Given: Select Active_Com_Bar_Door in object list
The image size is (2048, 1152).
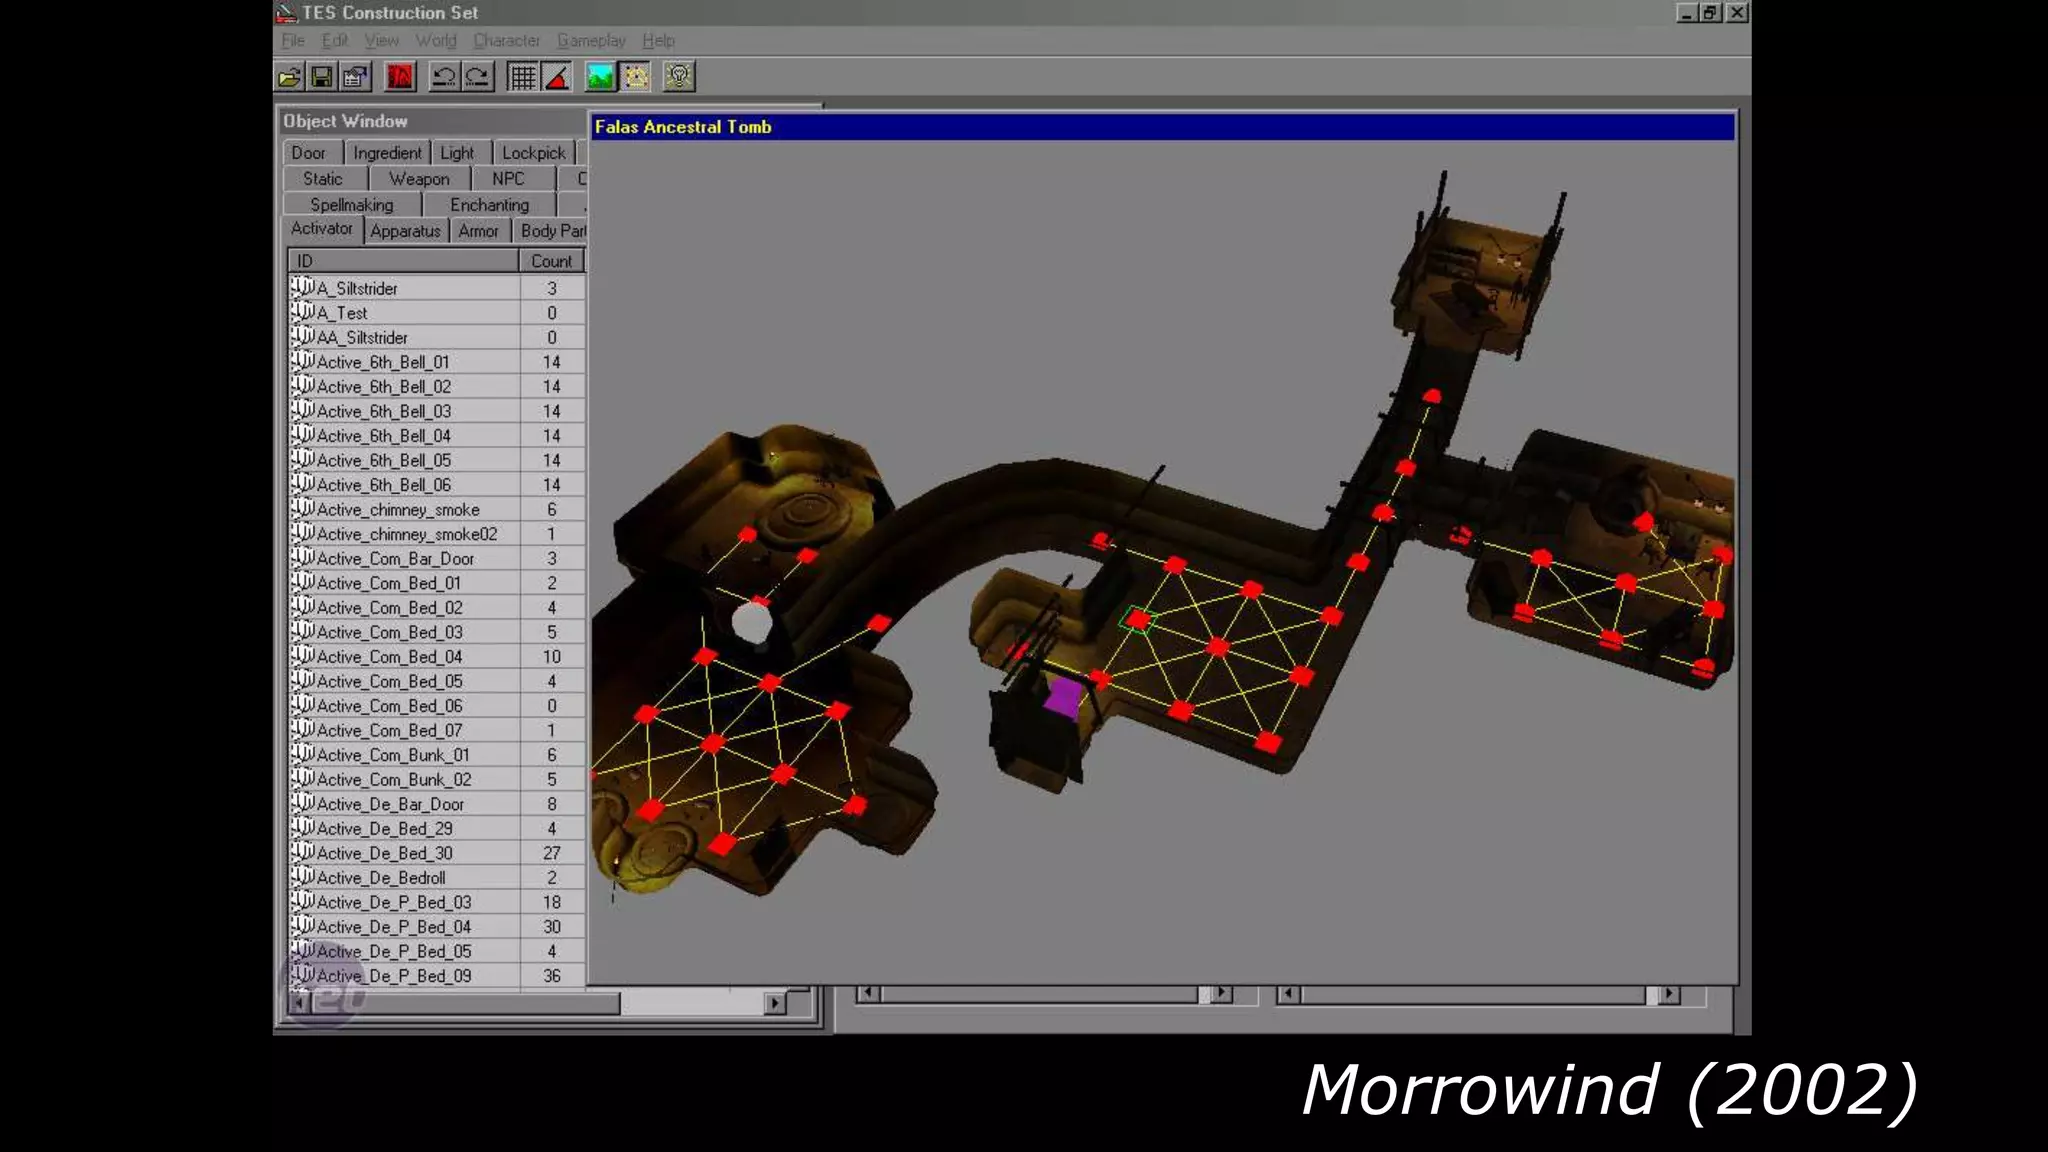Looking at the screenshot, I should (395, 559).
